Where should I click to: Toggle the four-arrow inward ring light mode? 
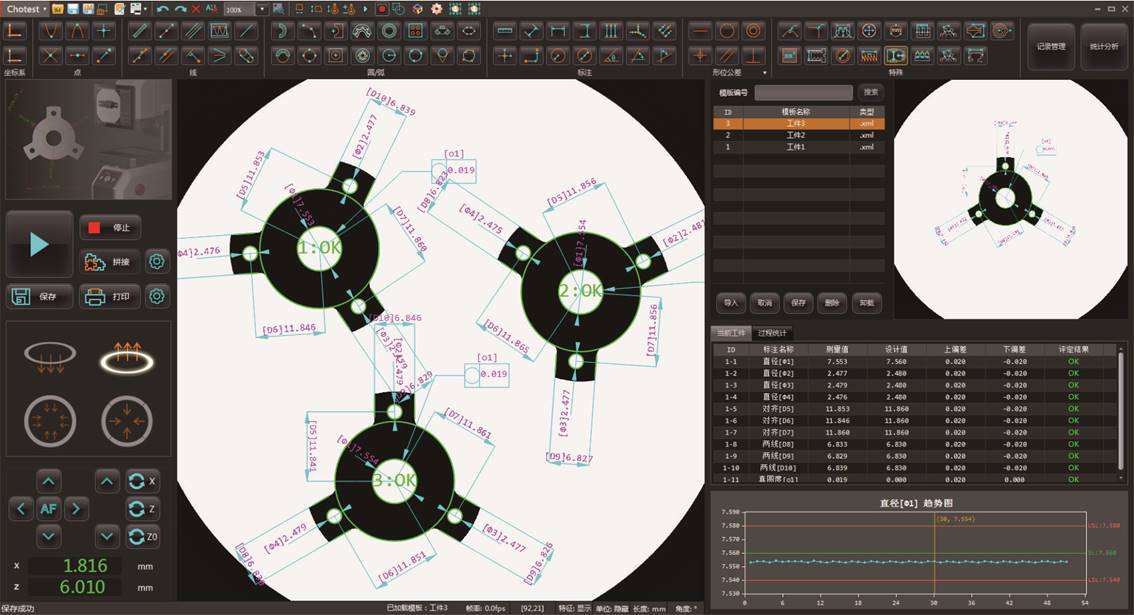coord(127,420)
